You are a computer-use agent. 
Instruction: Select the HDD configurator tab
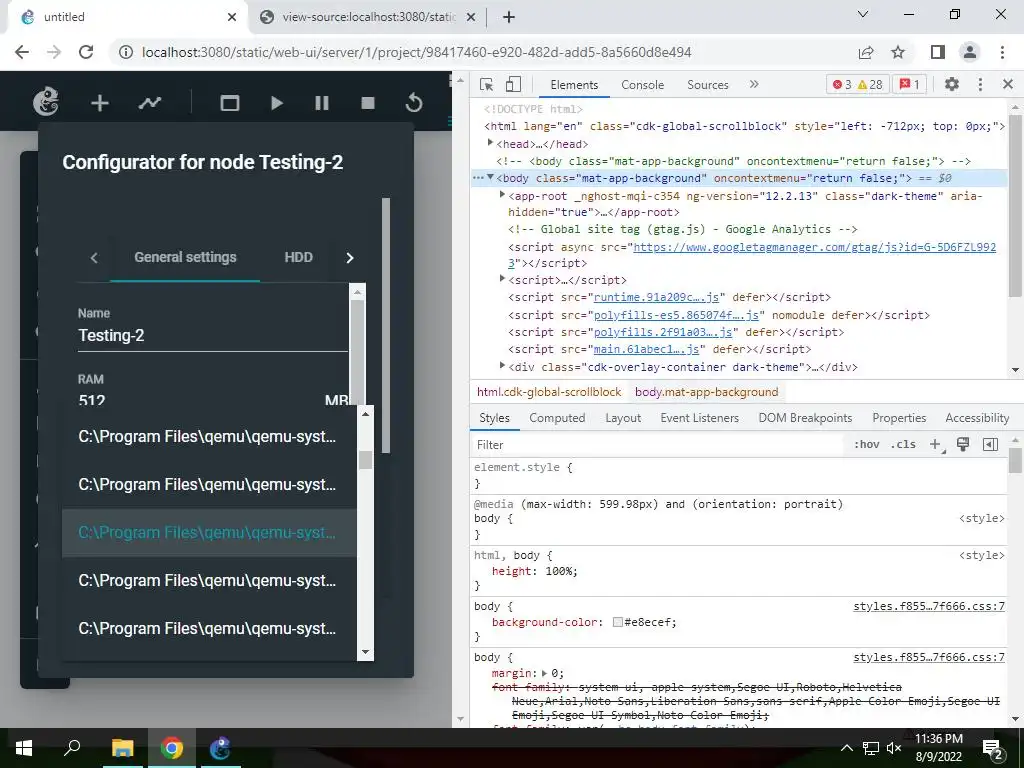(x=298, y=257)
